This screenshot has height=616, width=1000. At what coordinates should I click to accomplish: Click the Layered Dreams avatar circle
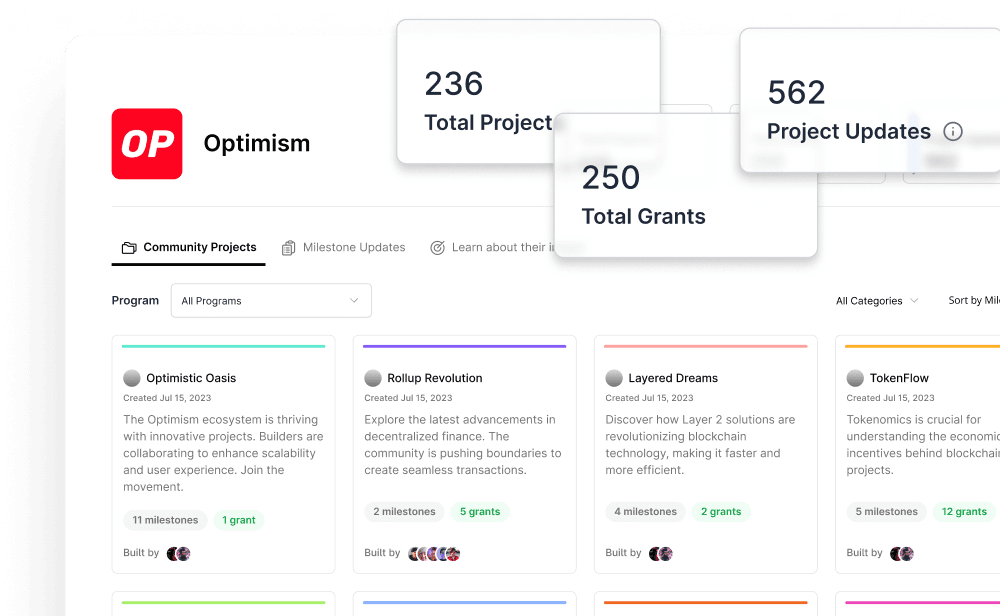pos(613,378)
